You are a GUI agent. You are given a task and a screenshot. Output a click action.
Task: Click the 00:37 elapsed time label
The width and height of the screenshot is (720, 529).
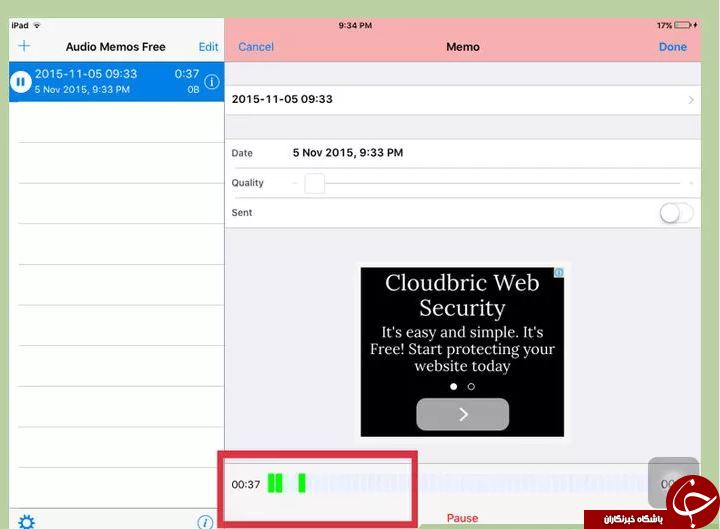click(246, 484)
